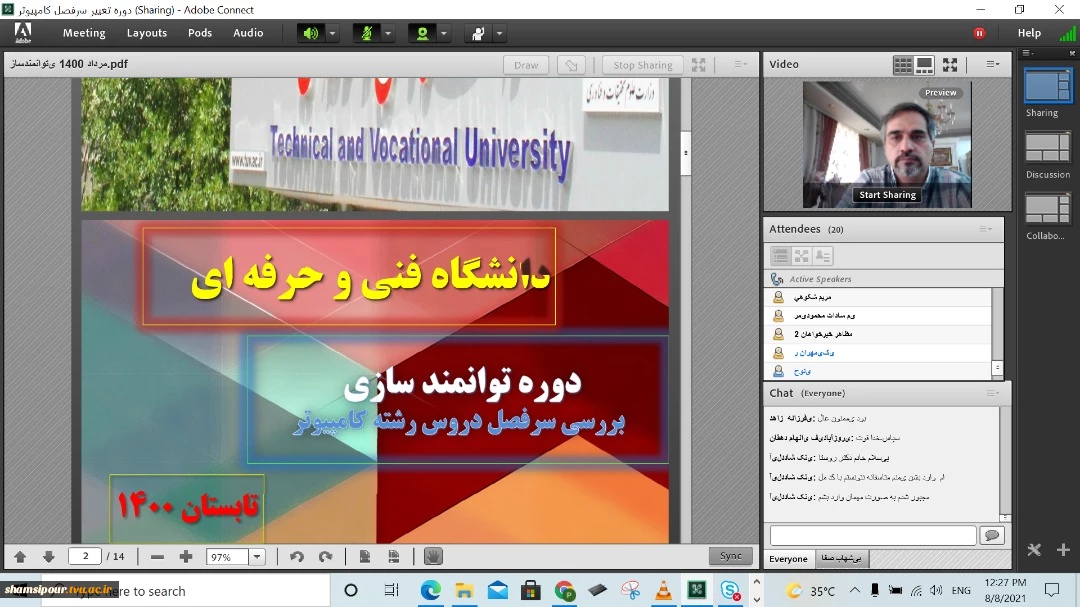Click the fit width view icon
This screenshot has height=607, width=1080.
tap(393, 557)
